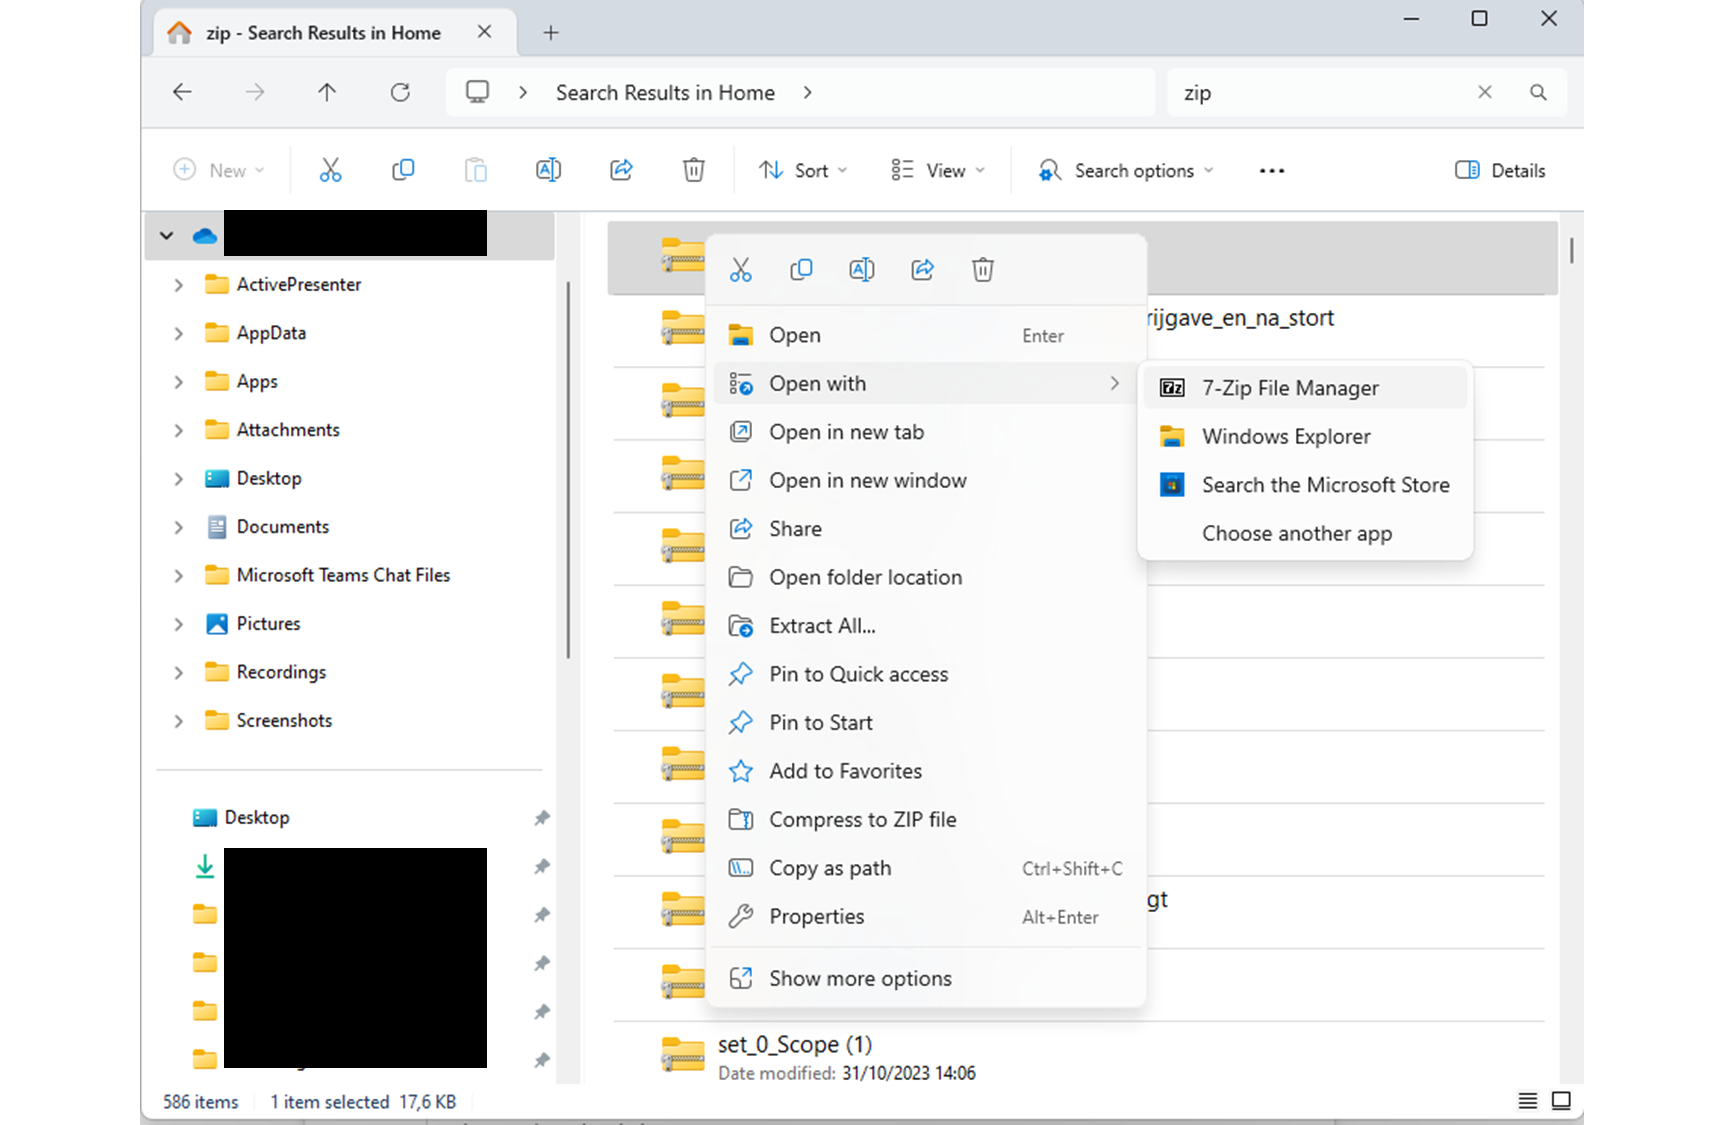Viewport: 1725px width, 1125px height.
Task: Toggle the Details pane
Action: coord(1500,170)
